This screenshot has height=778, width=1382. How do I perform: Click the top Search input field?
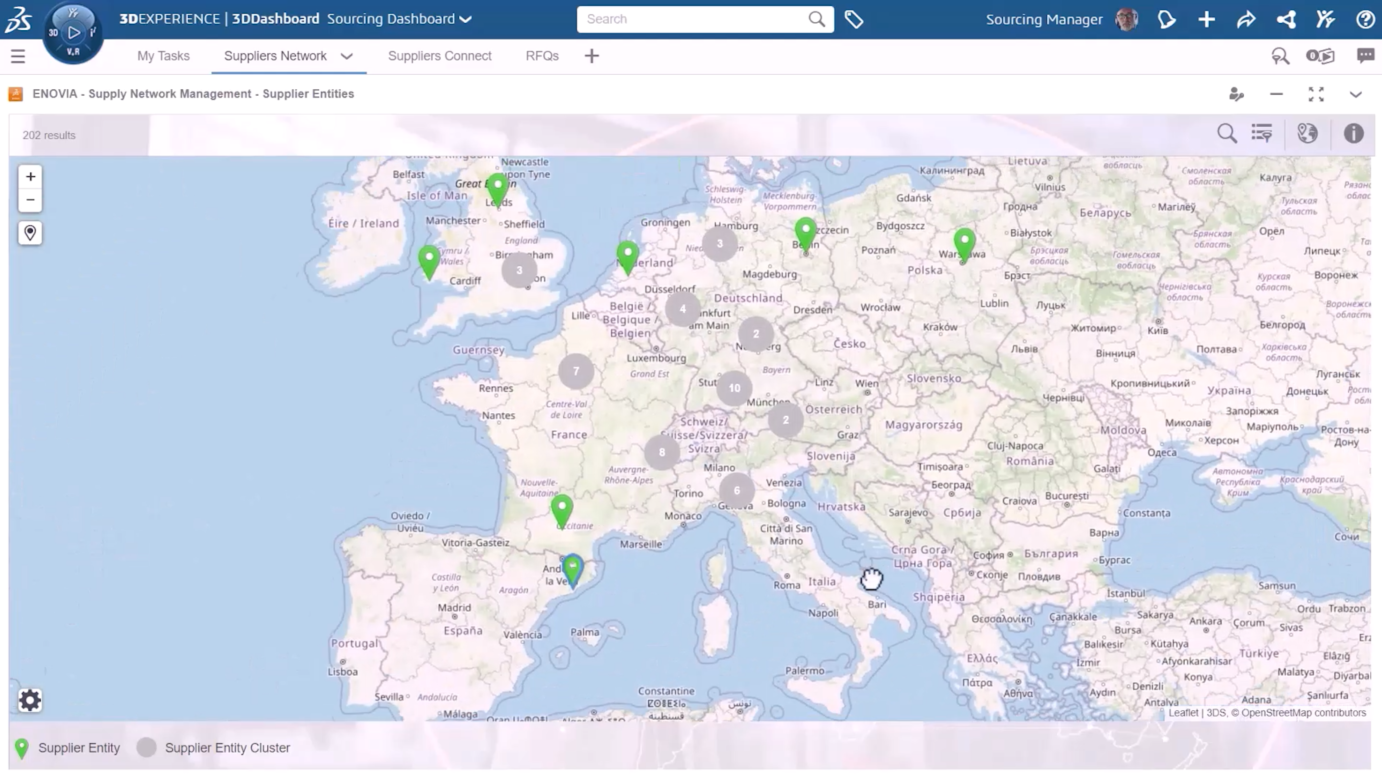pyautogui.click(x=694, y=19)
